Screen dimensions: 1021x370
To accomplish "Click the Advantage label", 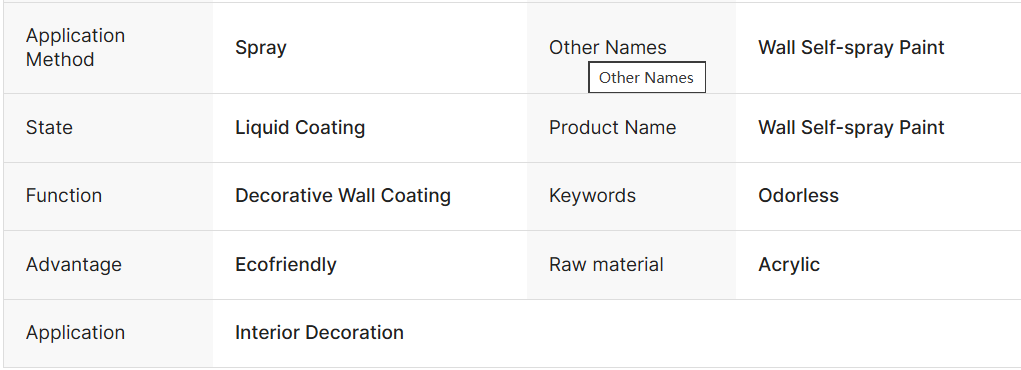I will 74,264.
